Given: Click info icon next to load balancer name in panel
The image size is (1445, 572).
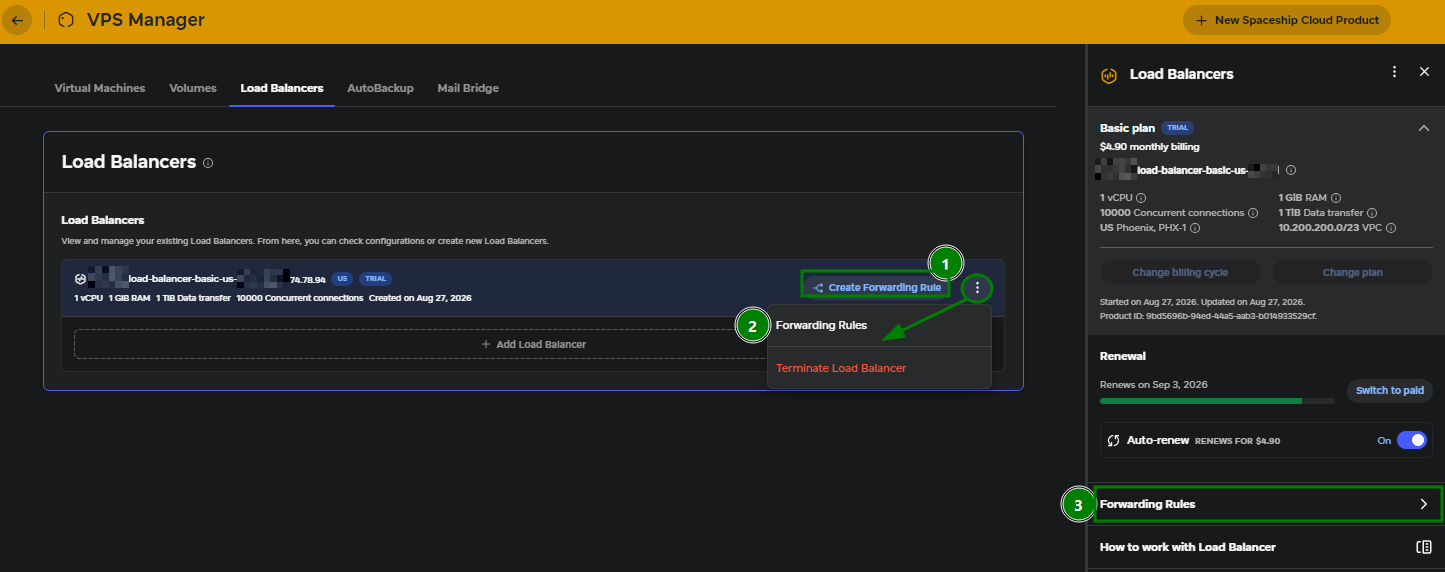Looking at the screenshot, I should tap(1291, 170).
